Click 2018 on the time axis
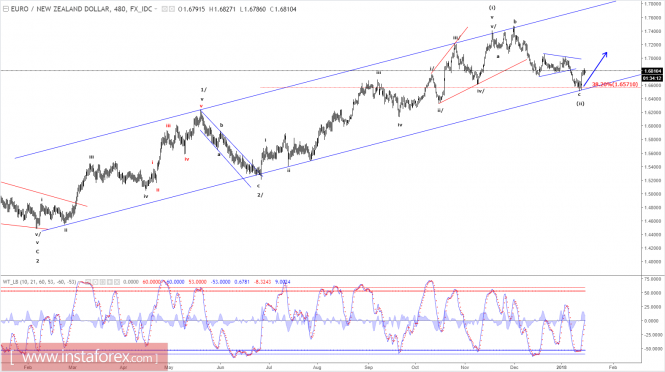The height and width of the screenshot is (372, 665). click(562, 367)
